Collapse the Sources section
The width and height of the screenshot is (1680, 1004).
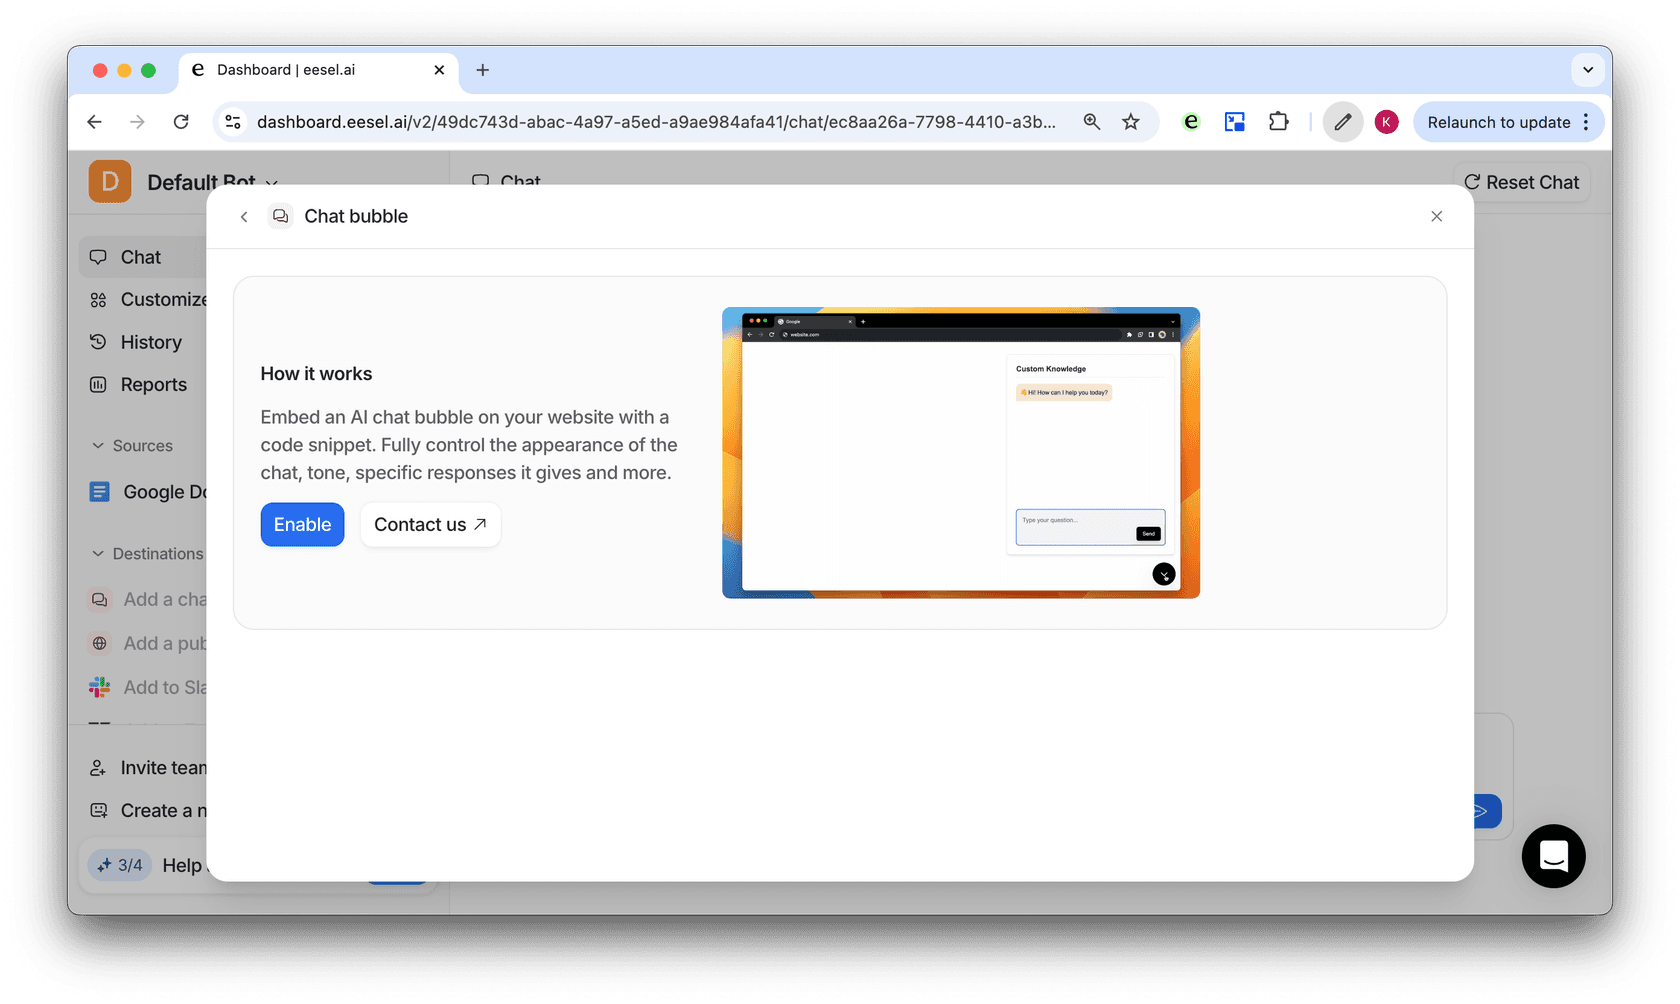coord(98,446)
